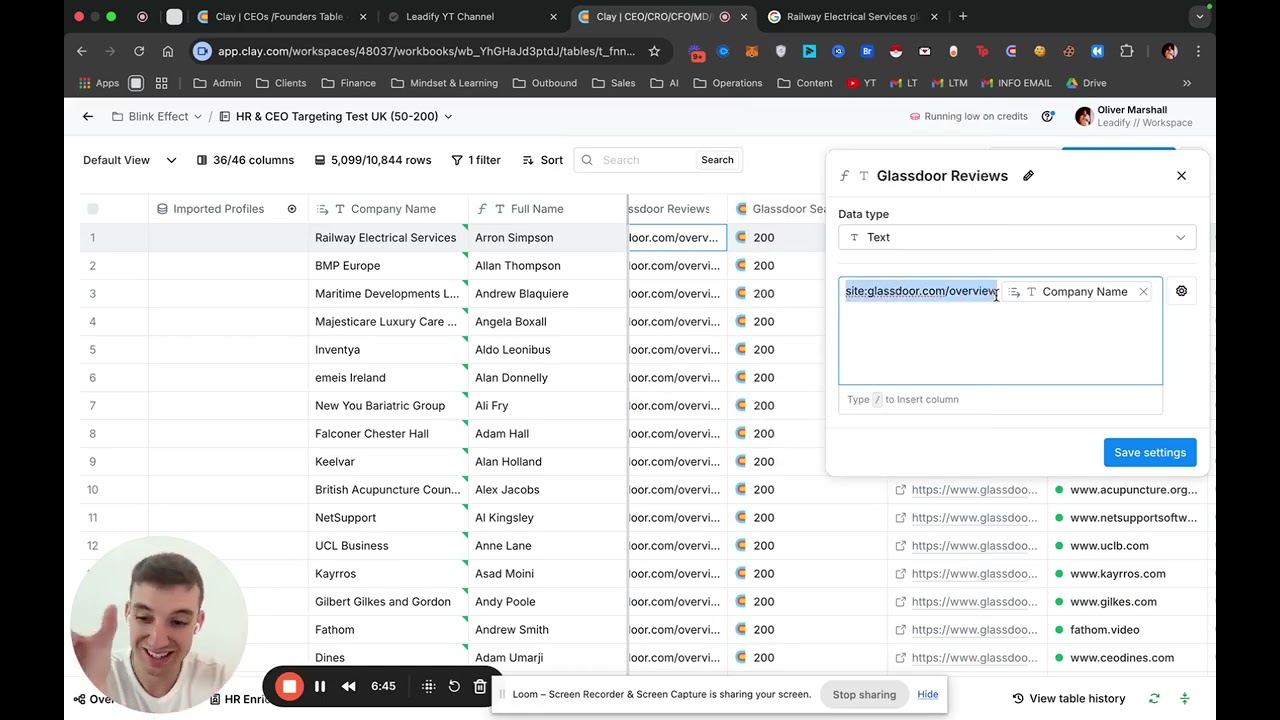Open the Loom drawing tools grid icon

tap(428, 686)
